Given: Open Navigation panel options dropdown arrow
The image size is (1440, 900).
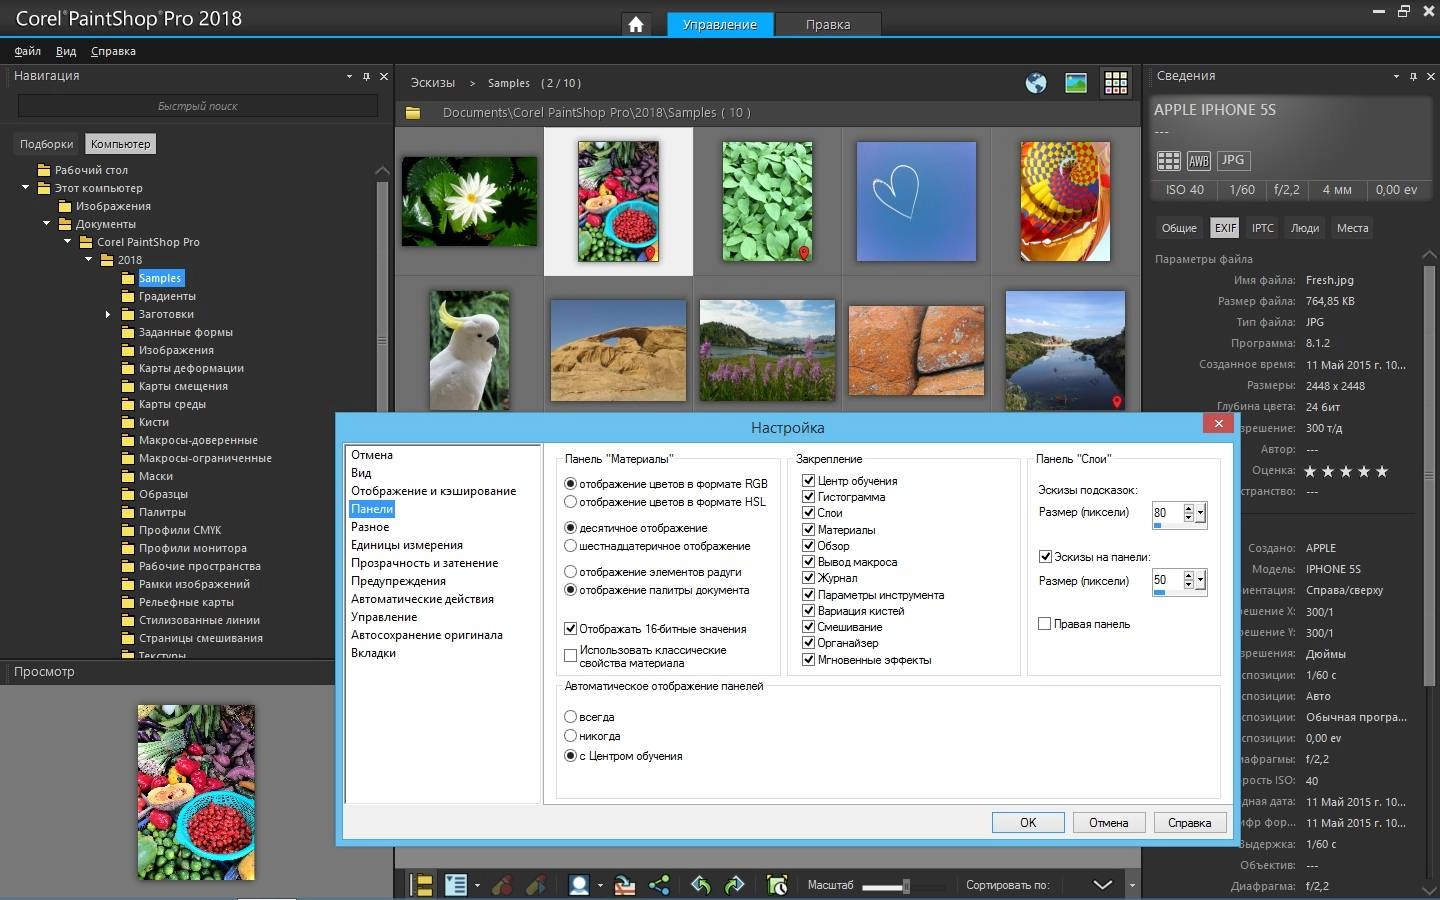Looking at the screenshot, I should tap(349, 76).
